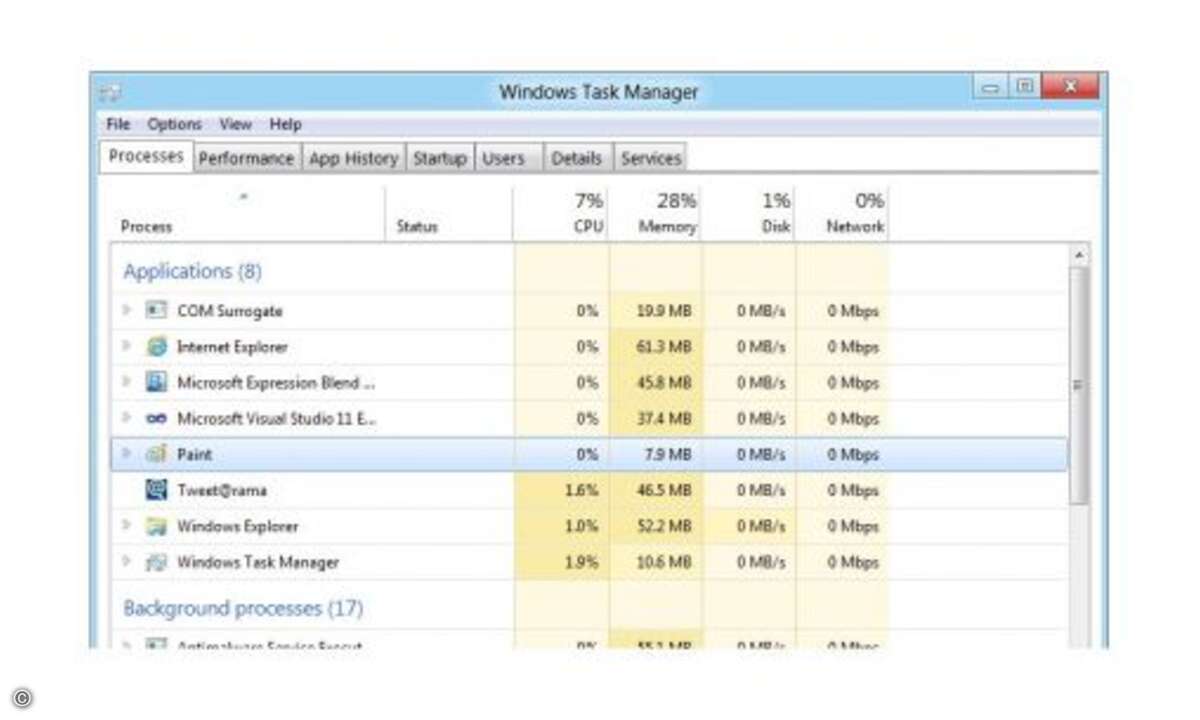Open the View menu
This screenshot has width=1200, height=720.
click(x=235, y=125)
